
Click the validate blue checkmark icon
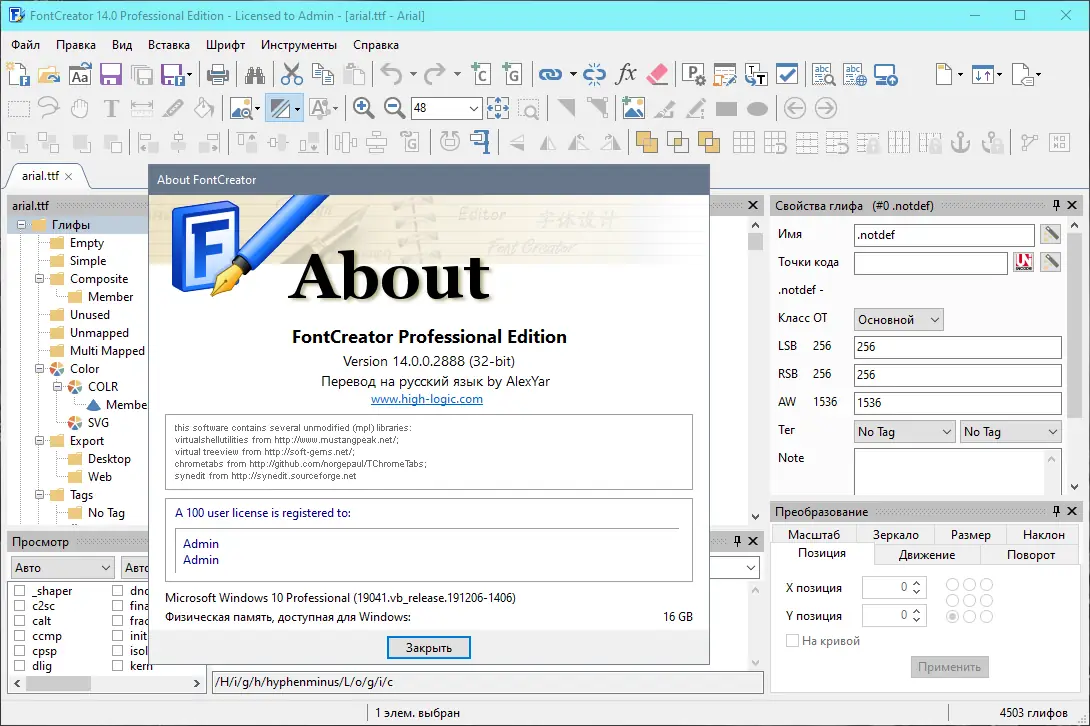(787, 74)
